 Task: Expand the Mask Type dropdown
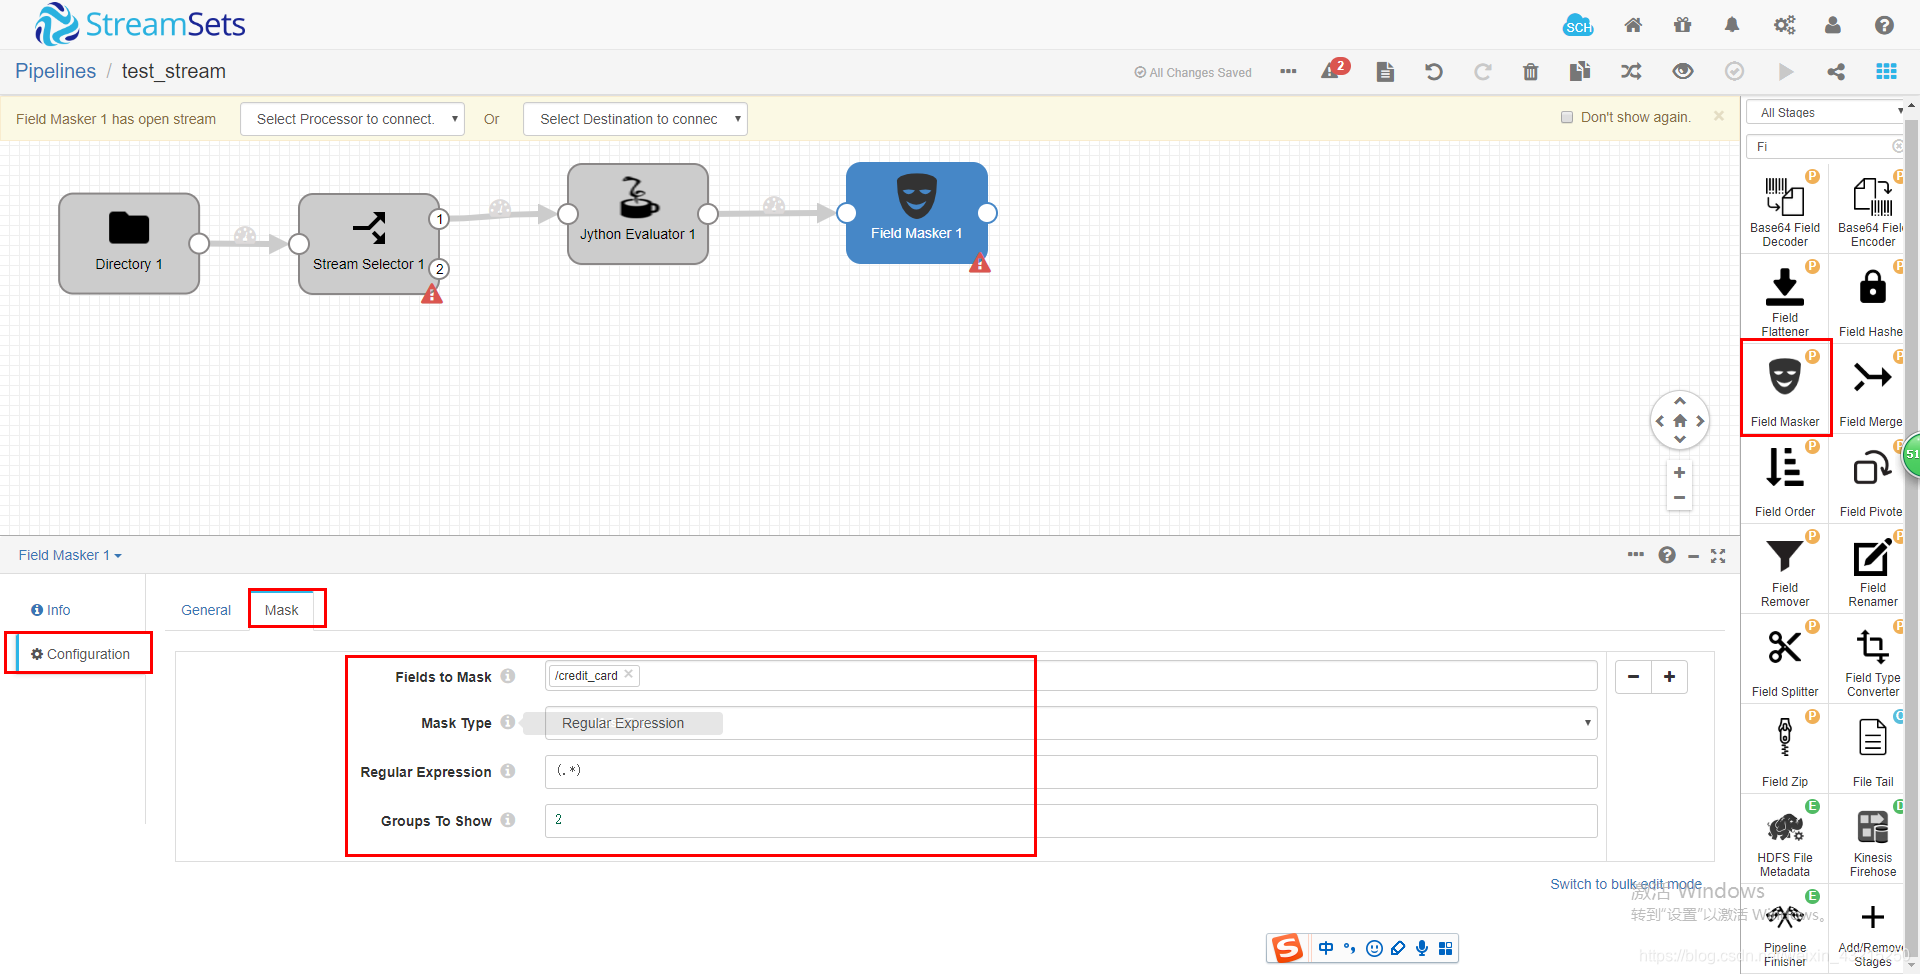pos(1071,723)
